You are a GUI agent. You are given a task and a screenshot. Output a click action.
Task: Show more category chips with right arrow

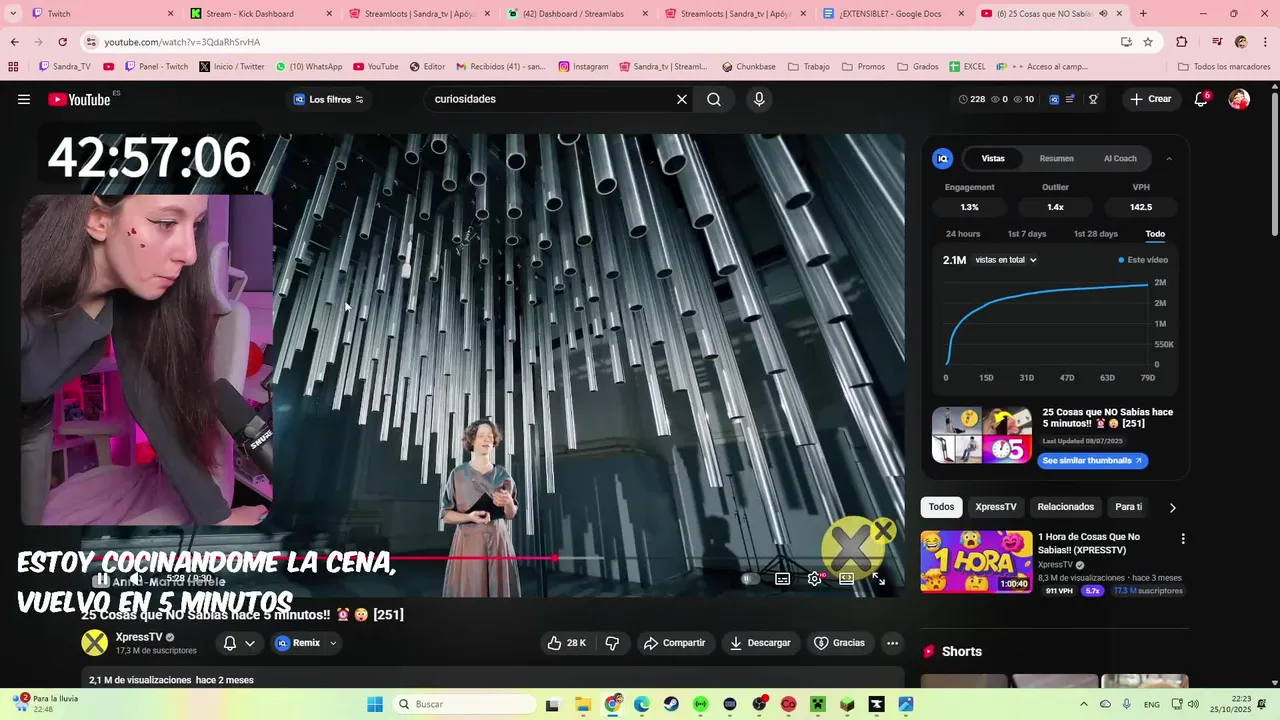pos(1173,507)
